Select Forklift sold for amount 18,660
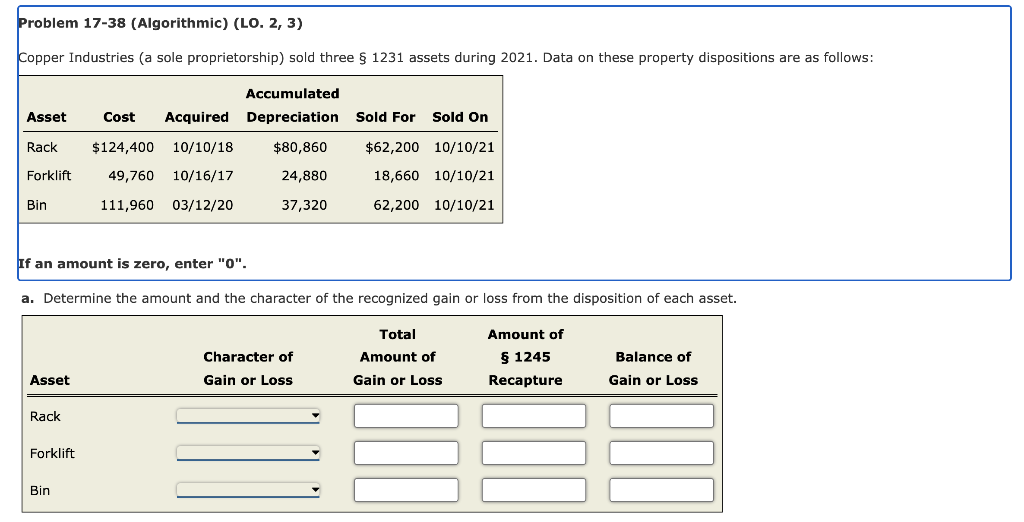The width and height of the screenshot is (1024, 522). 396,176
